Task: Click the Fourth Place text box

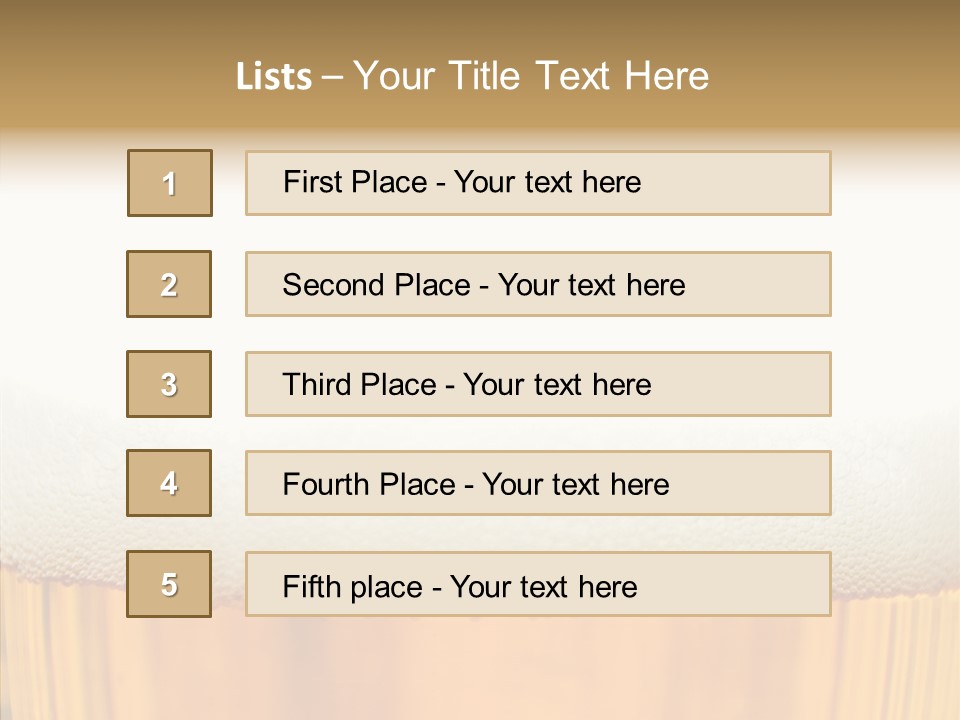Action: [x=538, y=483]
